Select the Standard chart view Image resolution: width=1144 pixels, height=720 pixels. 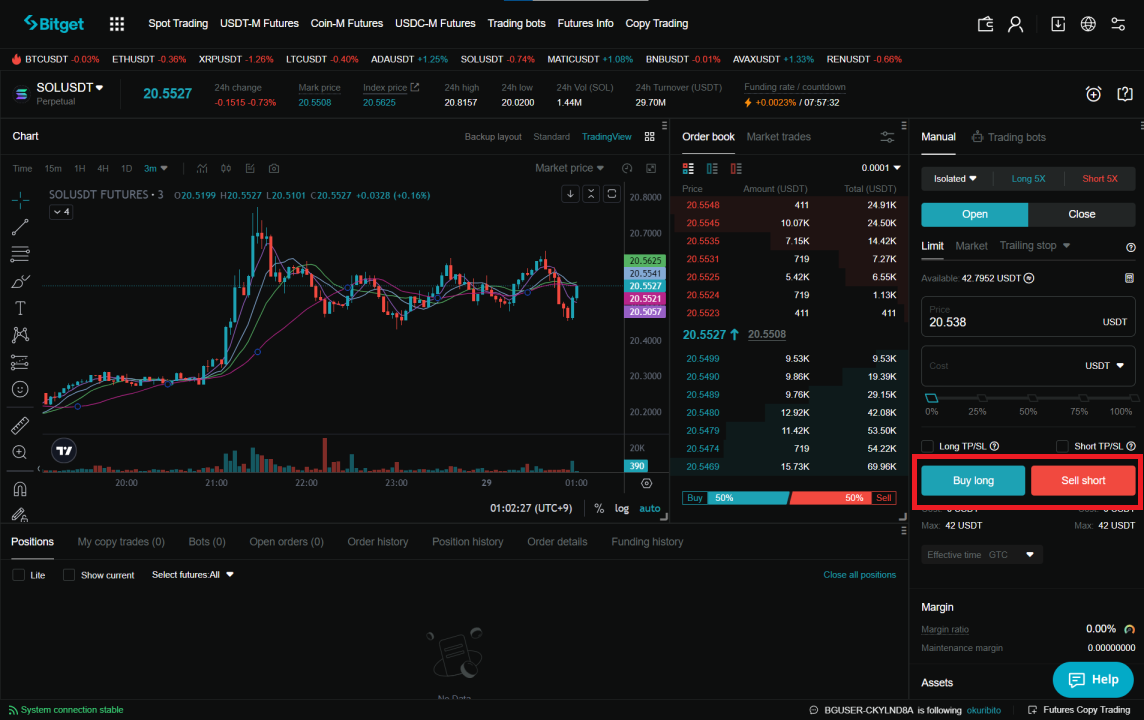552,137
